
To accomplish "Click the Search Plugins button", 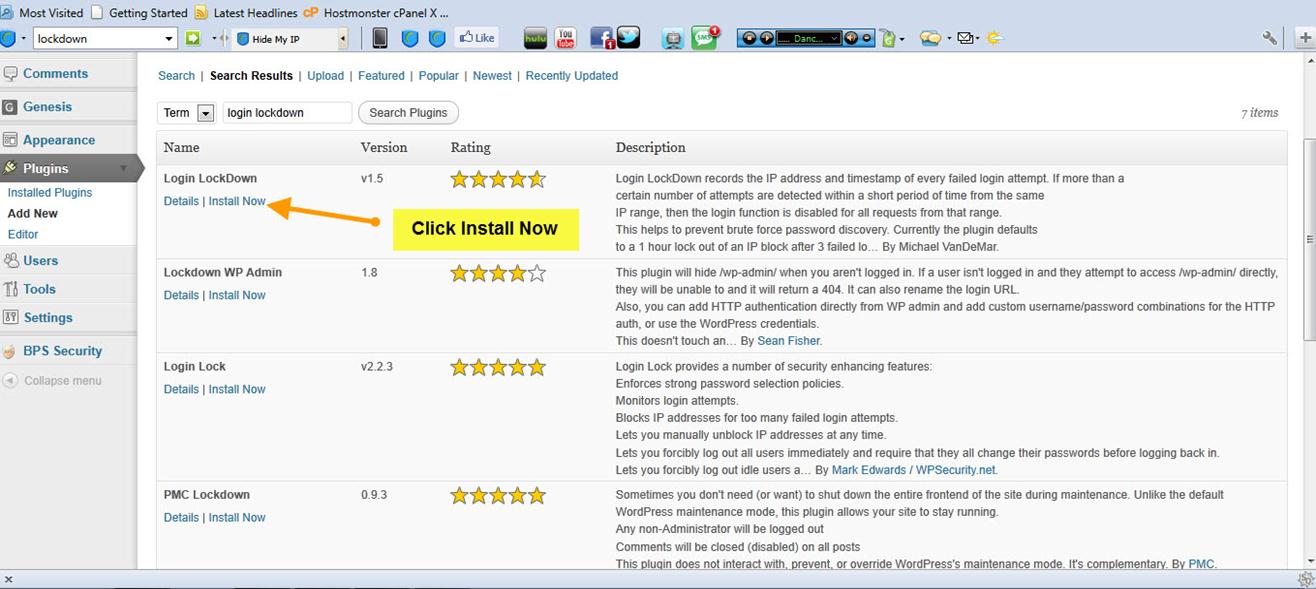I will (x=408, y=113).
